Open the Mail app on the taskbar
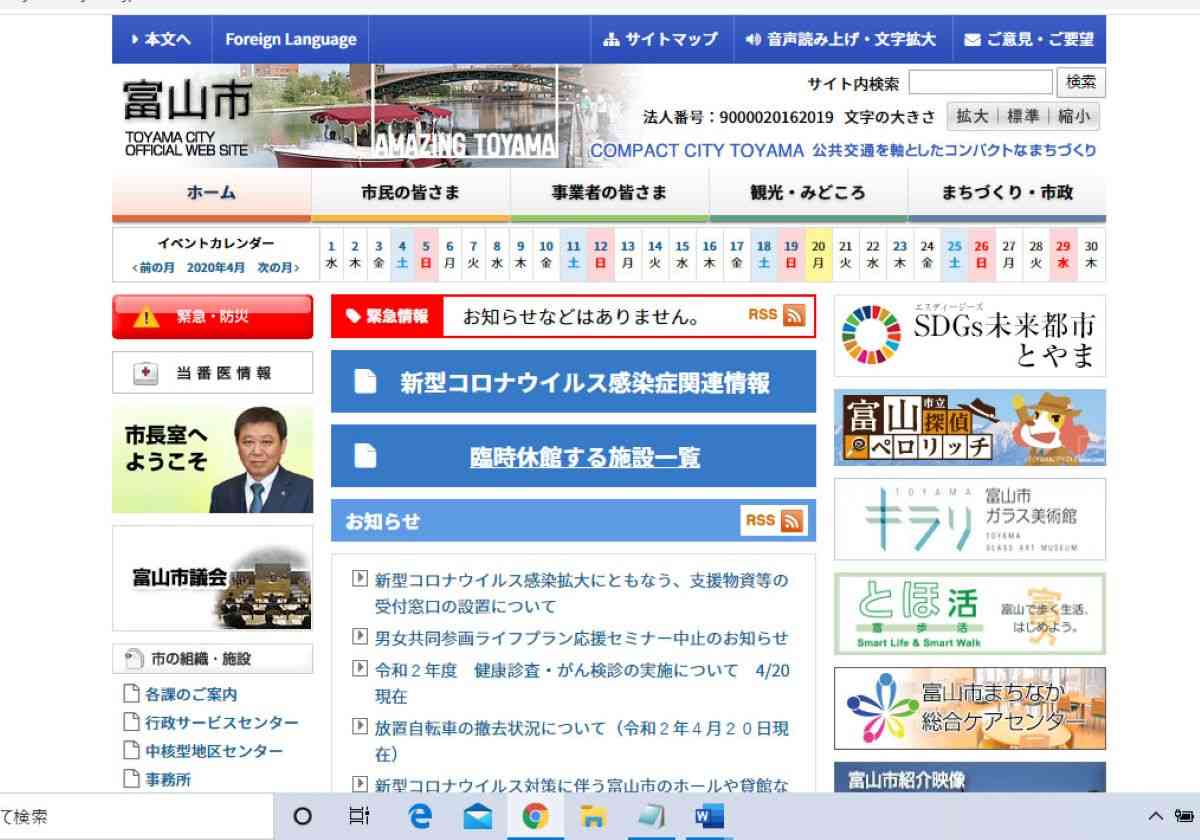This screenshot has width=1200, height=840. 478,817
